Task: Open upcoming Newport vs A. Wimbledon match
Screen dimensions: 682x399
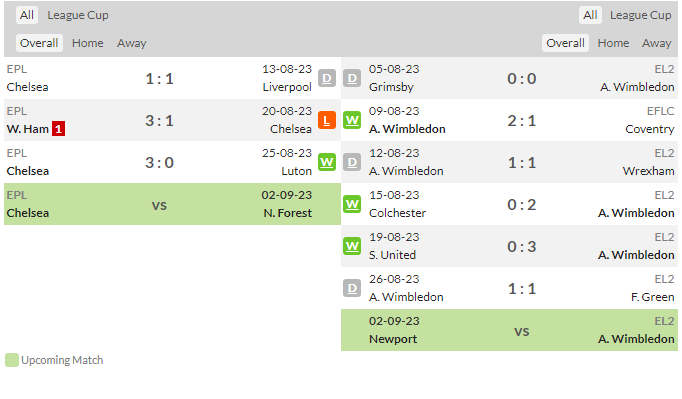Action: pyautogui.click(x=509, y=330)
